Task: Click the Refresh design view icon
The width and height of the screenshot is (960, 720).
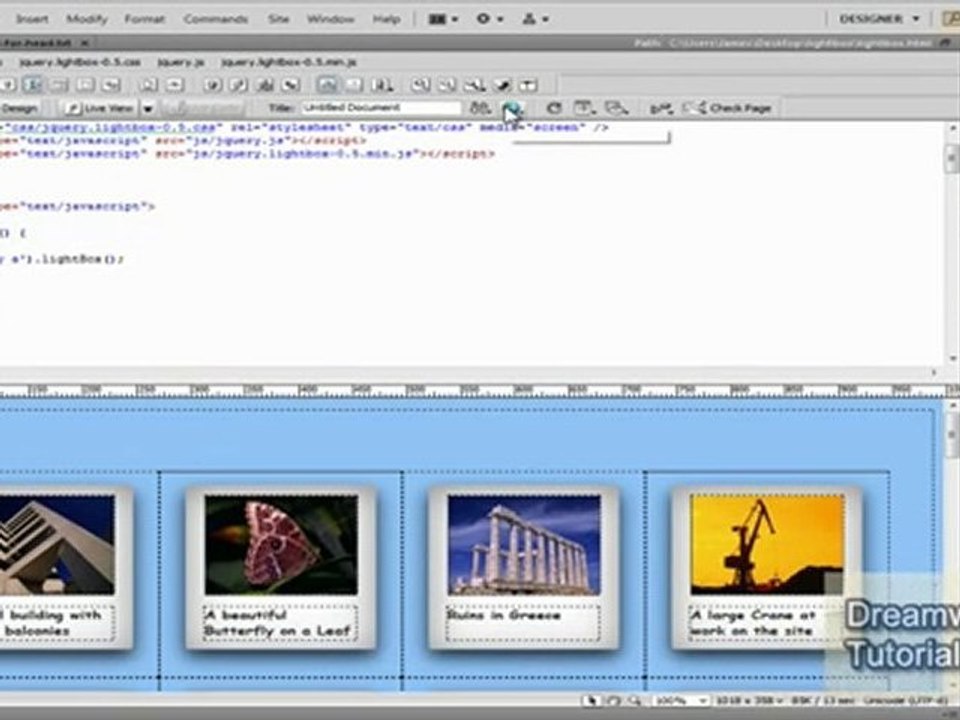Action: (x=553, y=108)
